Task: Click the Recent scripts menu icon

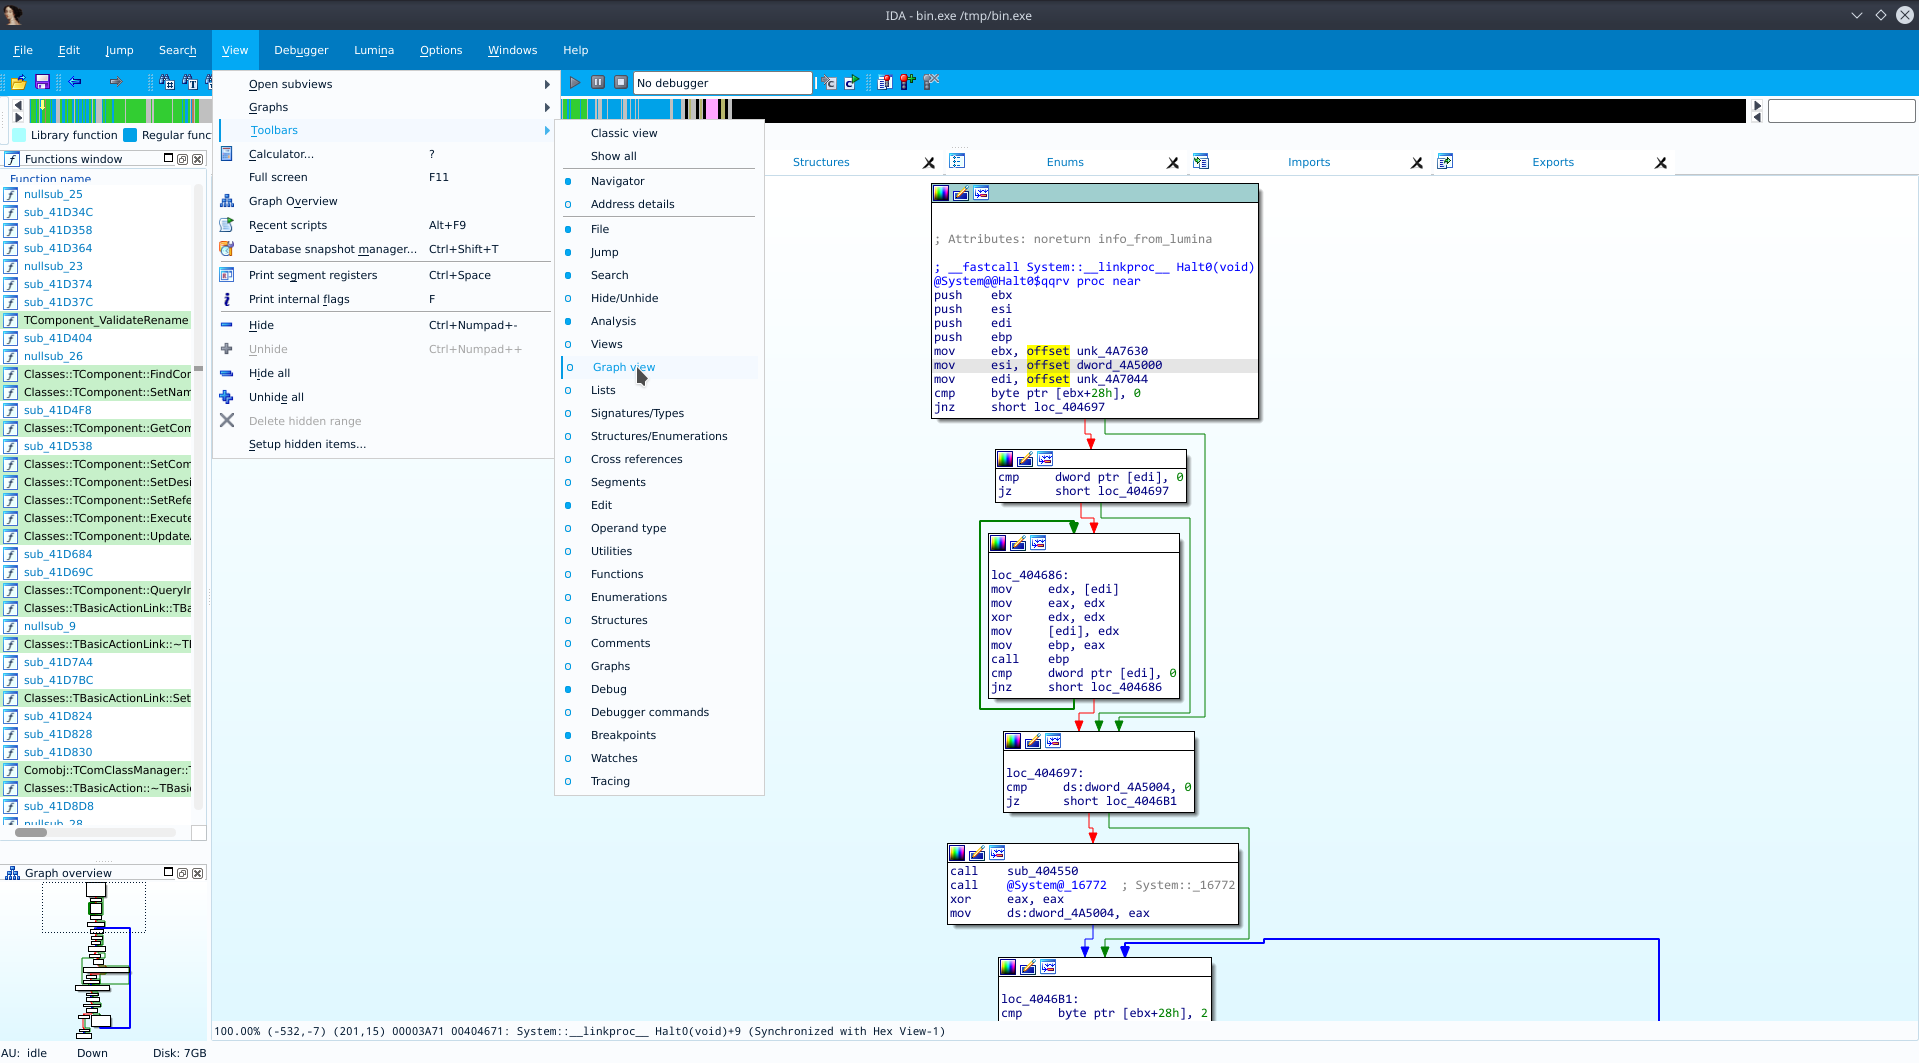Action: click(x=227, y=225)
